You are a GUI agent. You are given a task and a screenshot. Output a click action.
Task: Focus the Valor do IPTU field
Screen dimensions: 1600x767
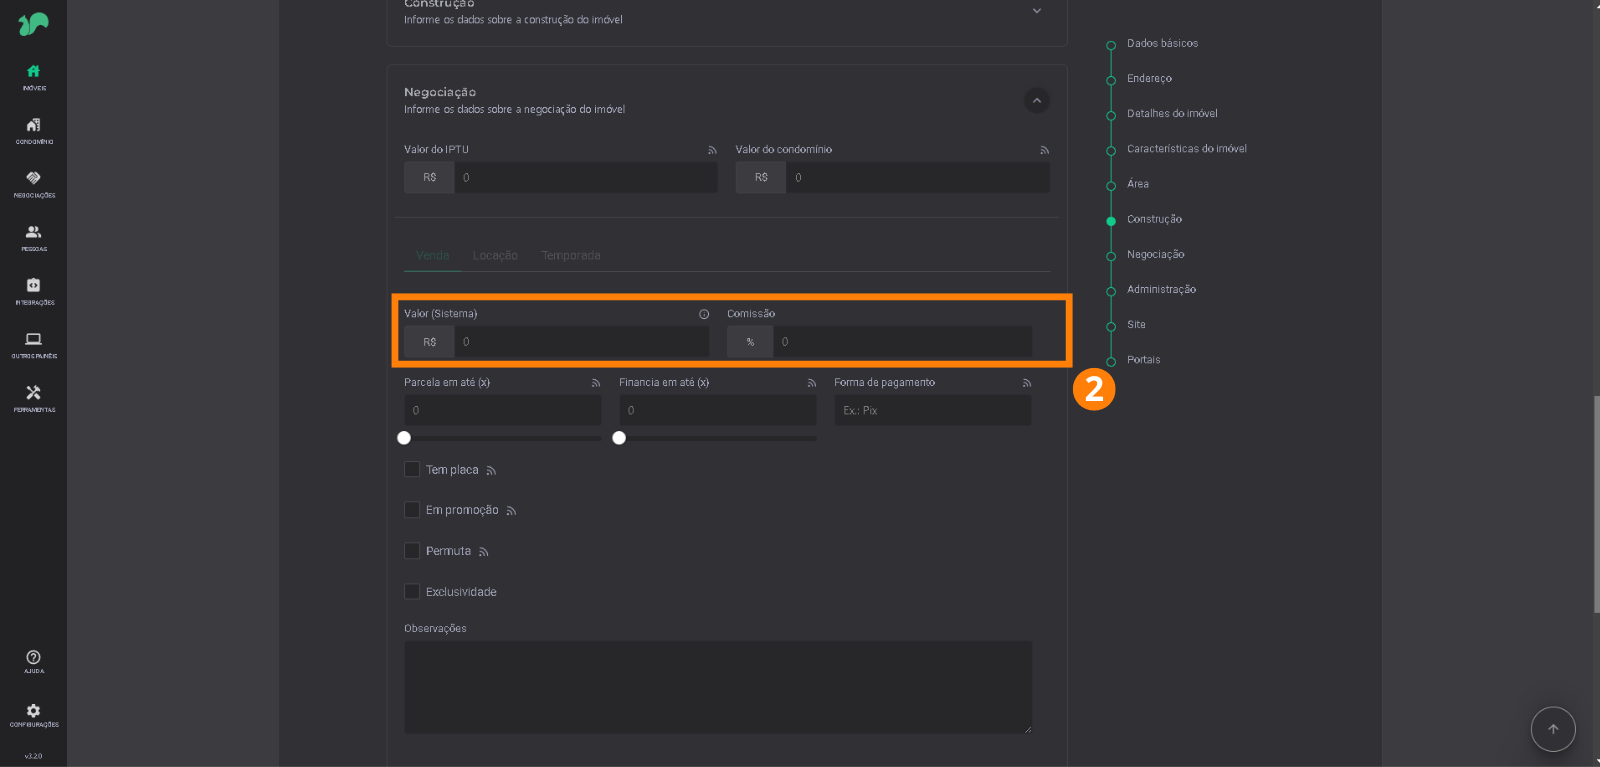[x=586, y=178]
